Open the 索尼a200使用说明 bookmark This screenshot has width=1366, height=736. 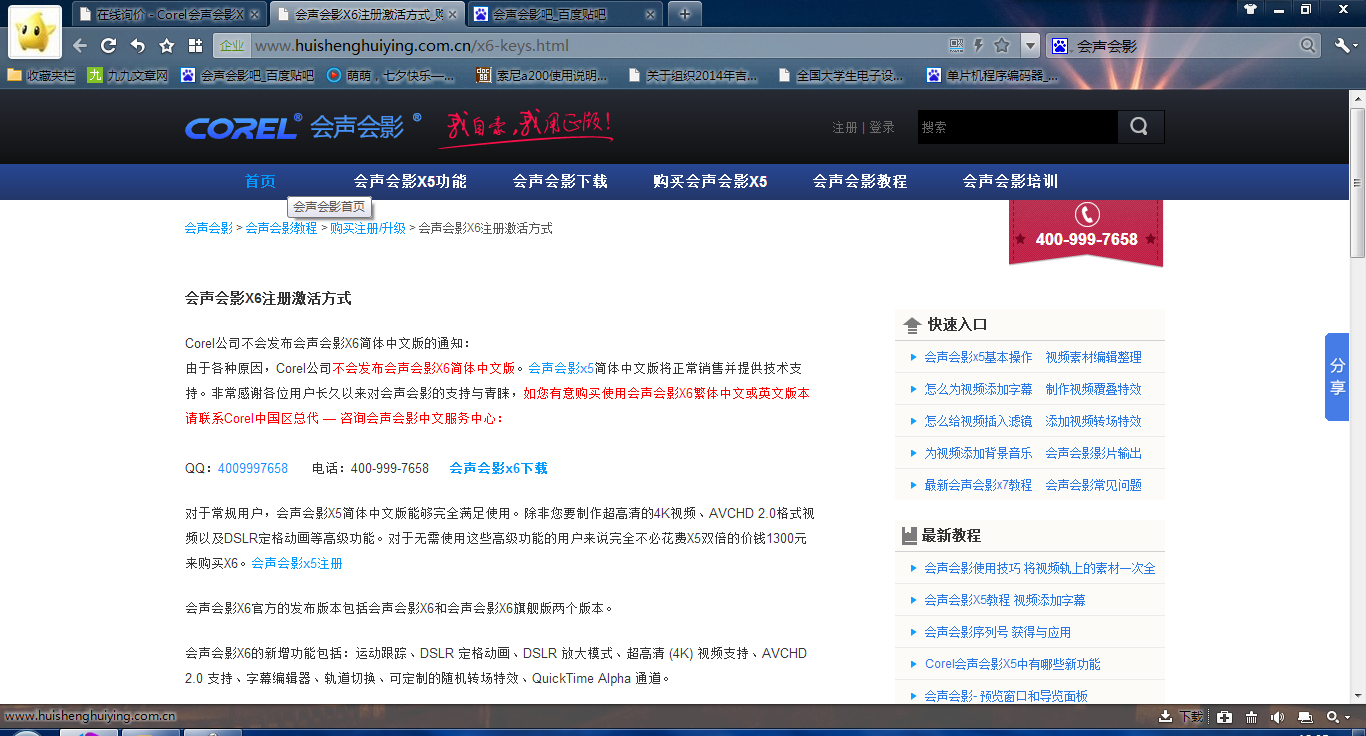pos(542,75)
